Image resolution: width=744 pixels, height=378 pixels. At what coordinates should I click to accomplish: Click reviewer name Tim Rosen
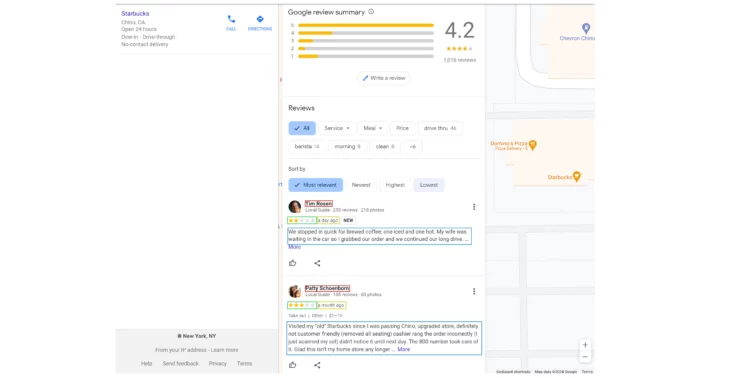tap(318, 203)
